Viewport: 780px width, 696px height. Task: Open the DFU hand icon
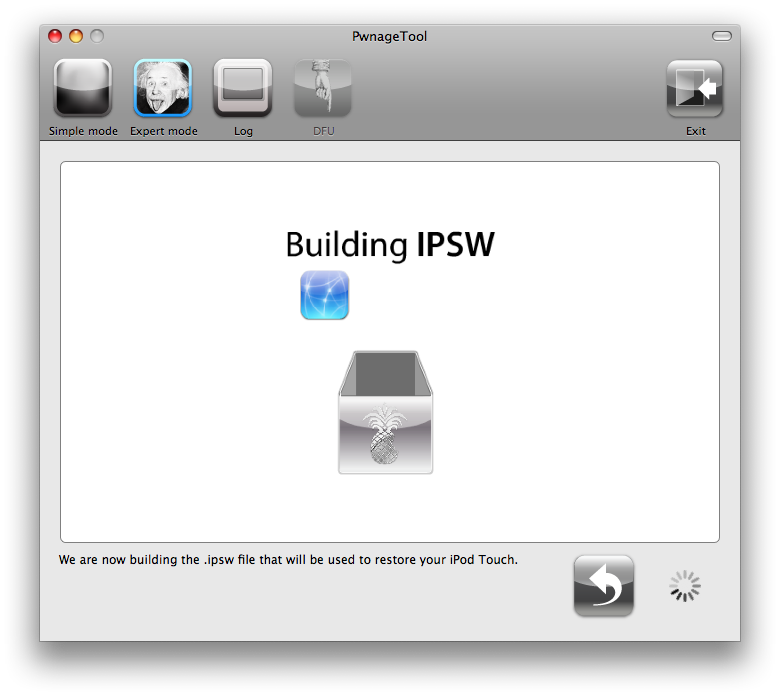coord(323,88)
